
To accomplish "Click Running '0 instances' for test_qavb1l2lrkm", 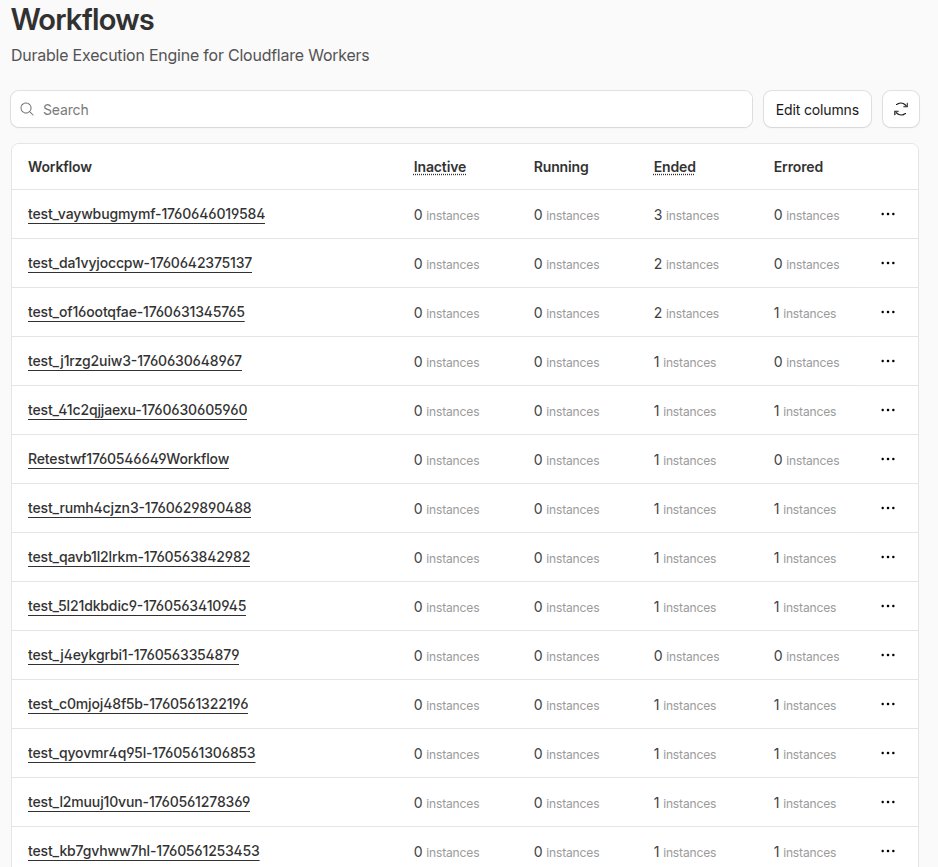I will tap(567, 558).
